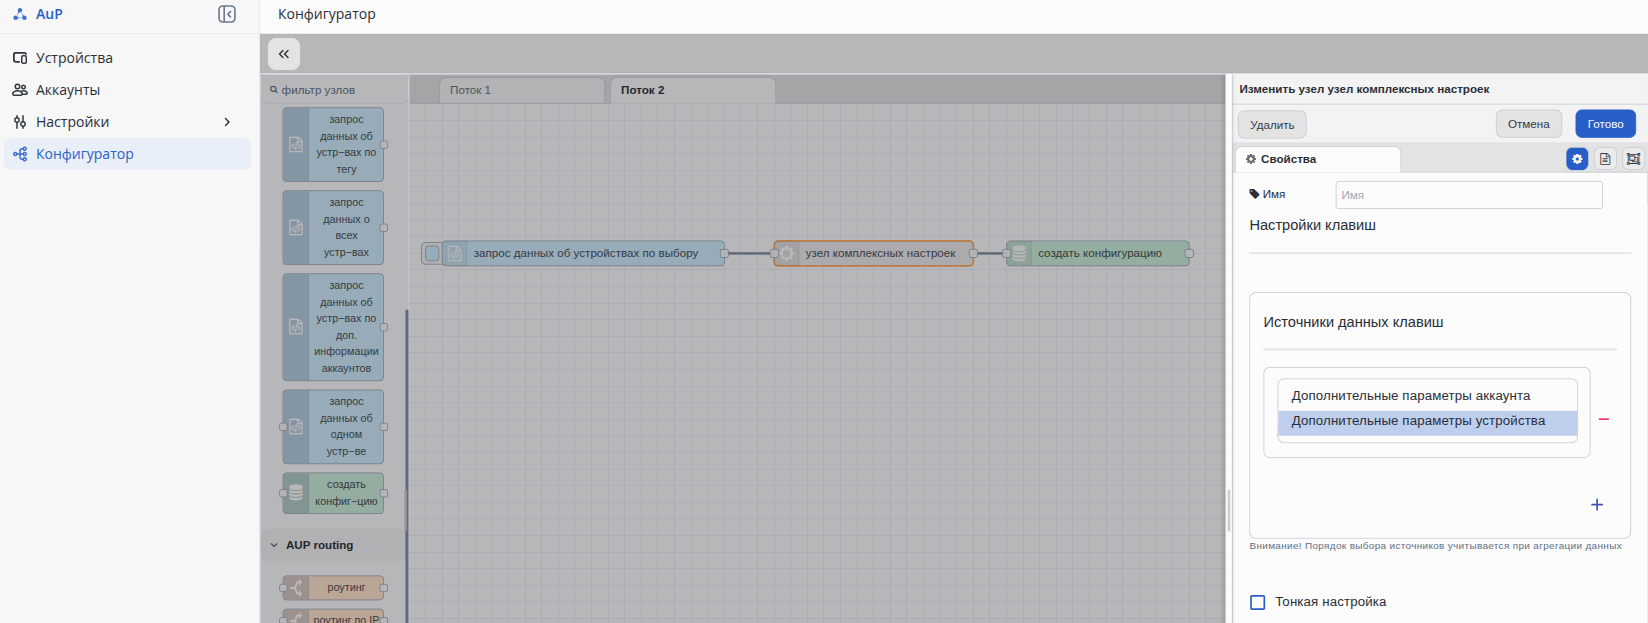
Task: Enable the Тонкая настройка checkbox
Action: tap(1258, 602)
